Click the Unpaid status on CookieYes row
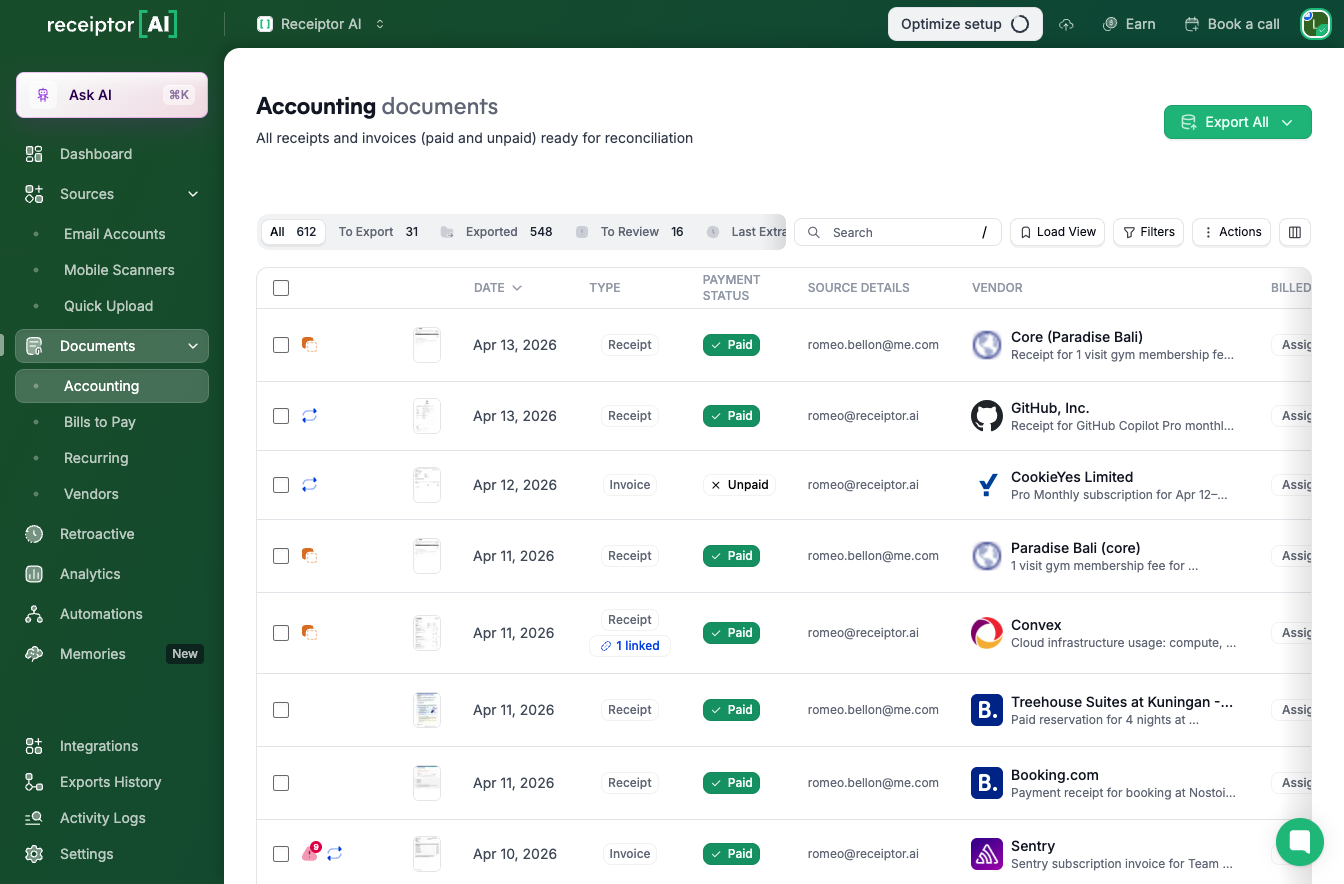The height and width of the screenshot is (884, 1344). [x=739, y=485]
